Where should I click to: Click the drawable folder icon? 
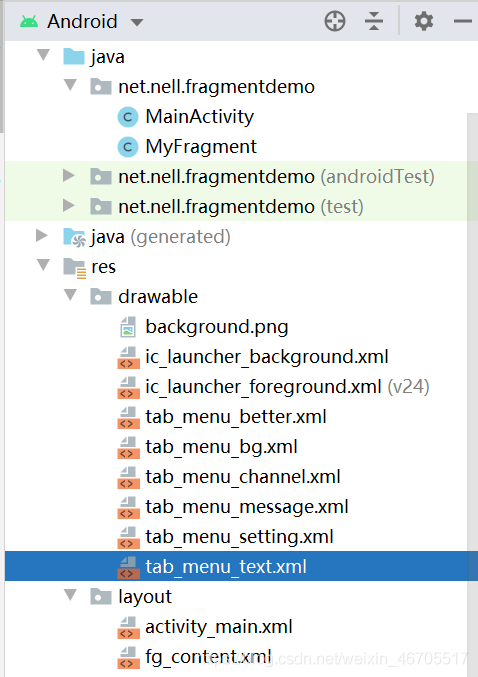[101, 297]
